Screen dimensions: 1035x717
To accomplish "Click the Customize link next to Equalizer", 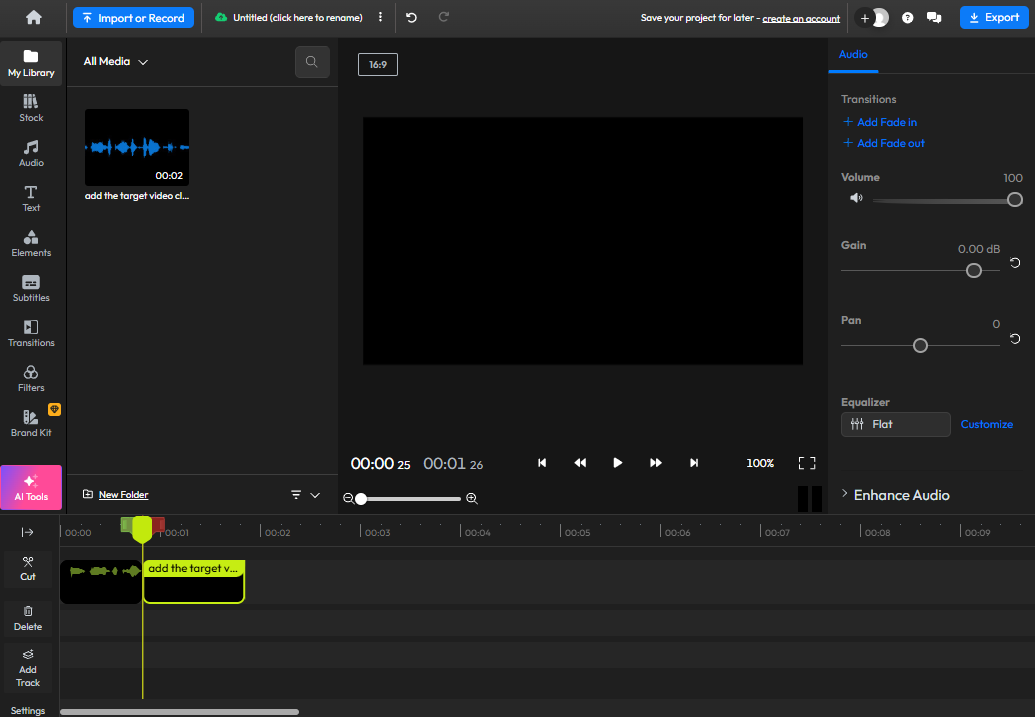I will (x=986, y=424).
